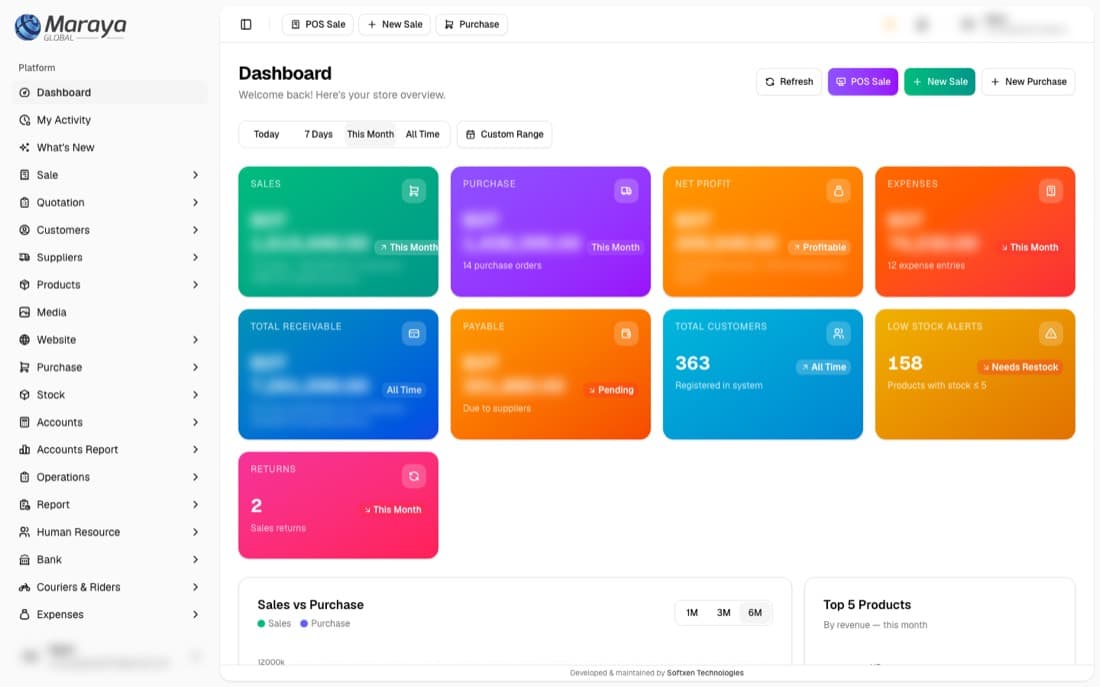Click New Sale in top bar

[x=395, y=25]
